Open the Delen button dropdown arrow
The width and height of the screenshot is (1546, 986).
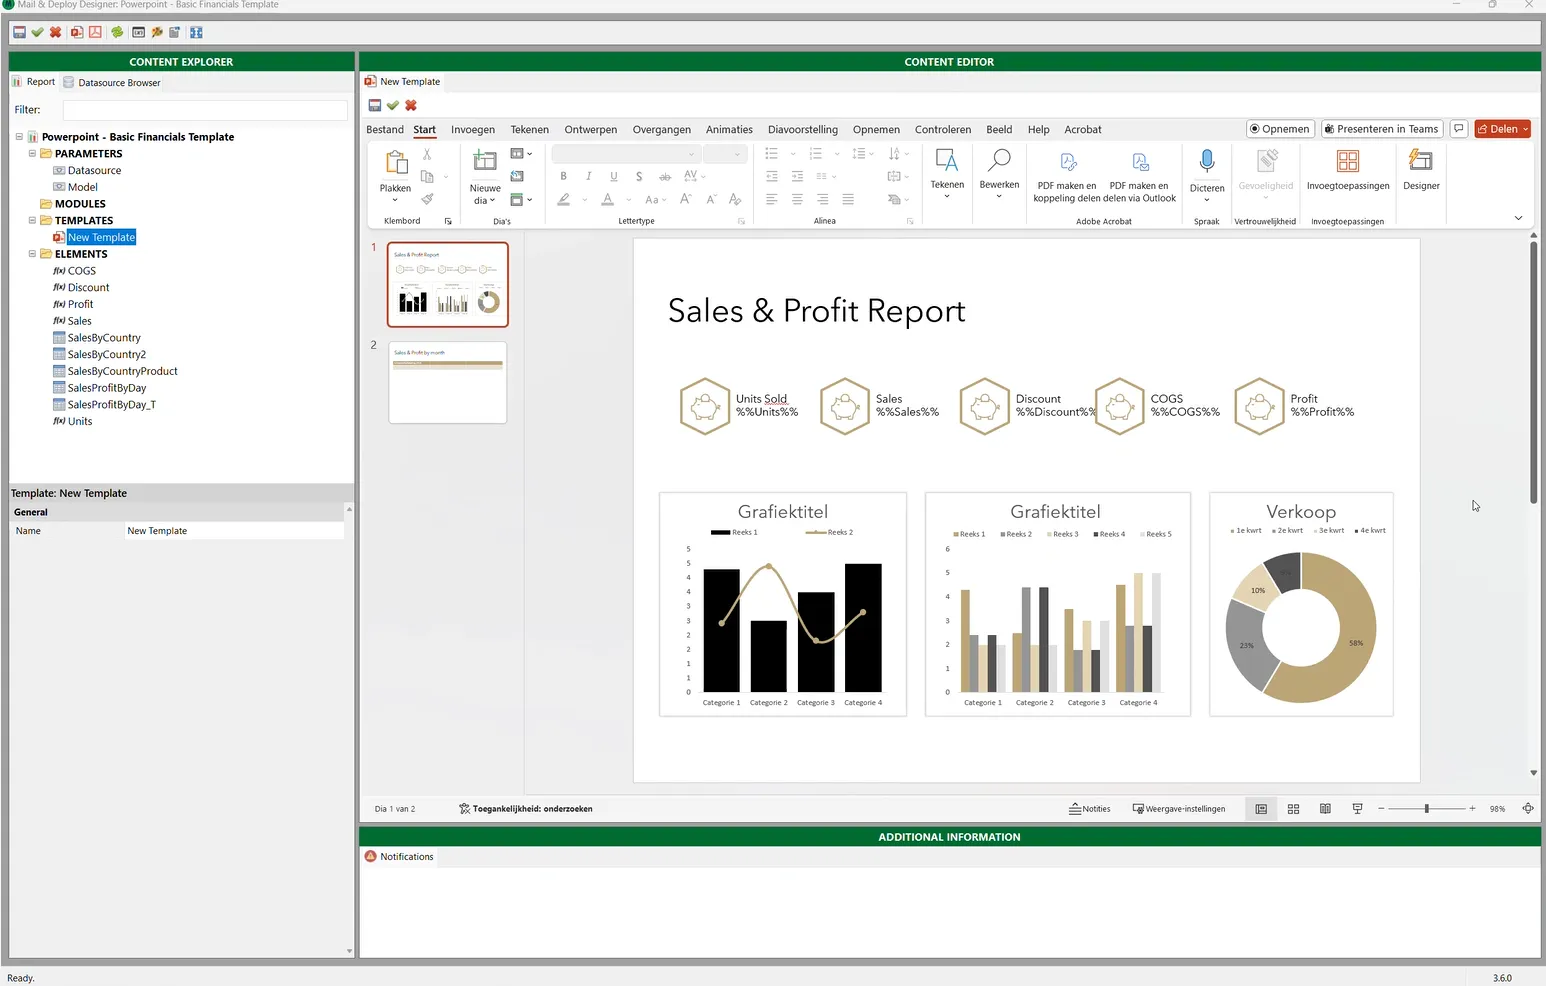pyautogui.click(x=1525, y=129)
